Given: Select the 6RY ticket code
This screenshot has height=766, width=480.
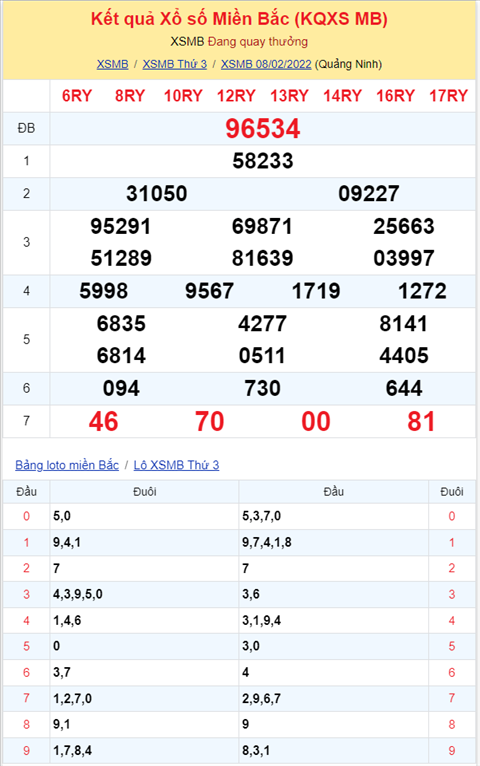Looking at the screenshot, I should point(77,96).
